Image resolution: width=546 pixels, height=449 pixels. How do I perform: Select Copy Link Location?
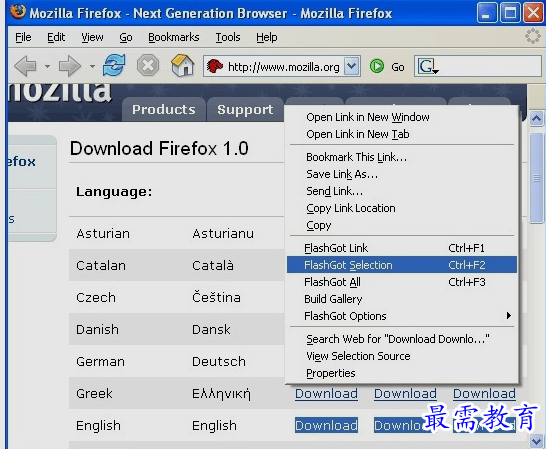coord(401,208)
